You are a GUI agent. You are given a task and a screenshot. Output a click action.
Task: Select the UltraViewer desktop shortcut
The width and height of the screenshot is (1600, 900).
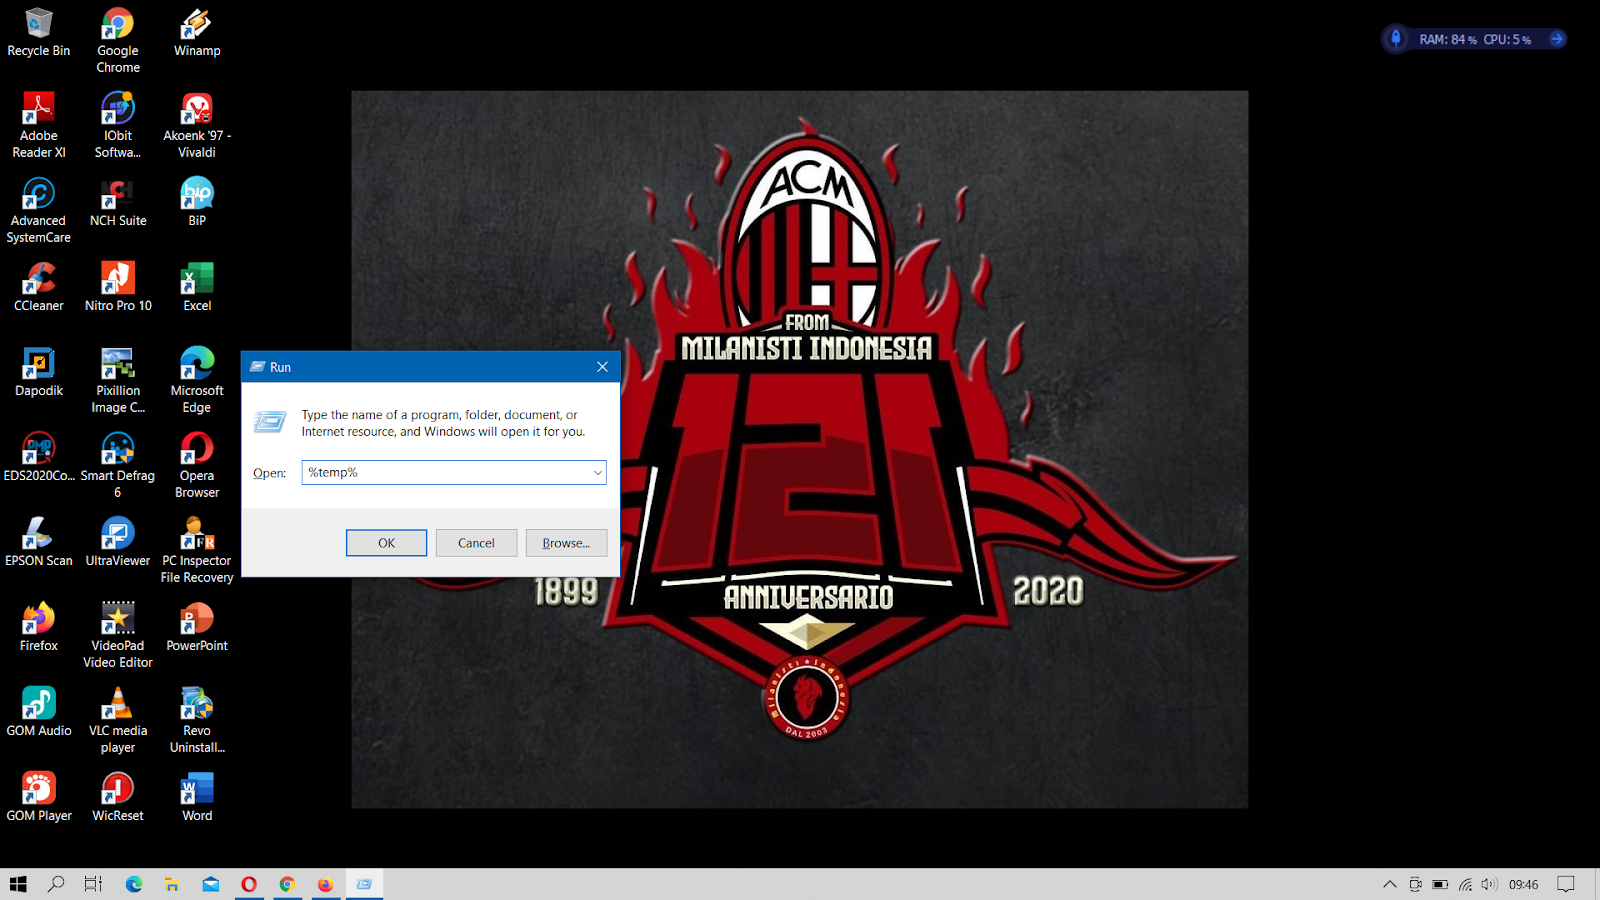click(x=118, y=542)
